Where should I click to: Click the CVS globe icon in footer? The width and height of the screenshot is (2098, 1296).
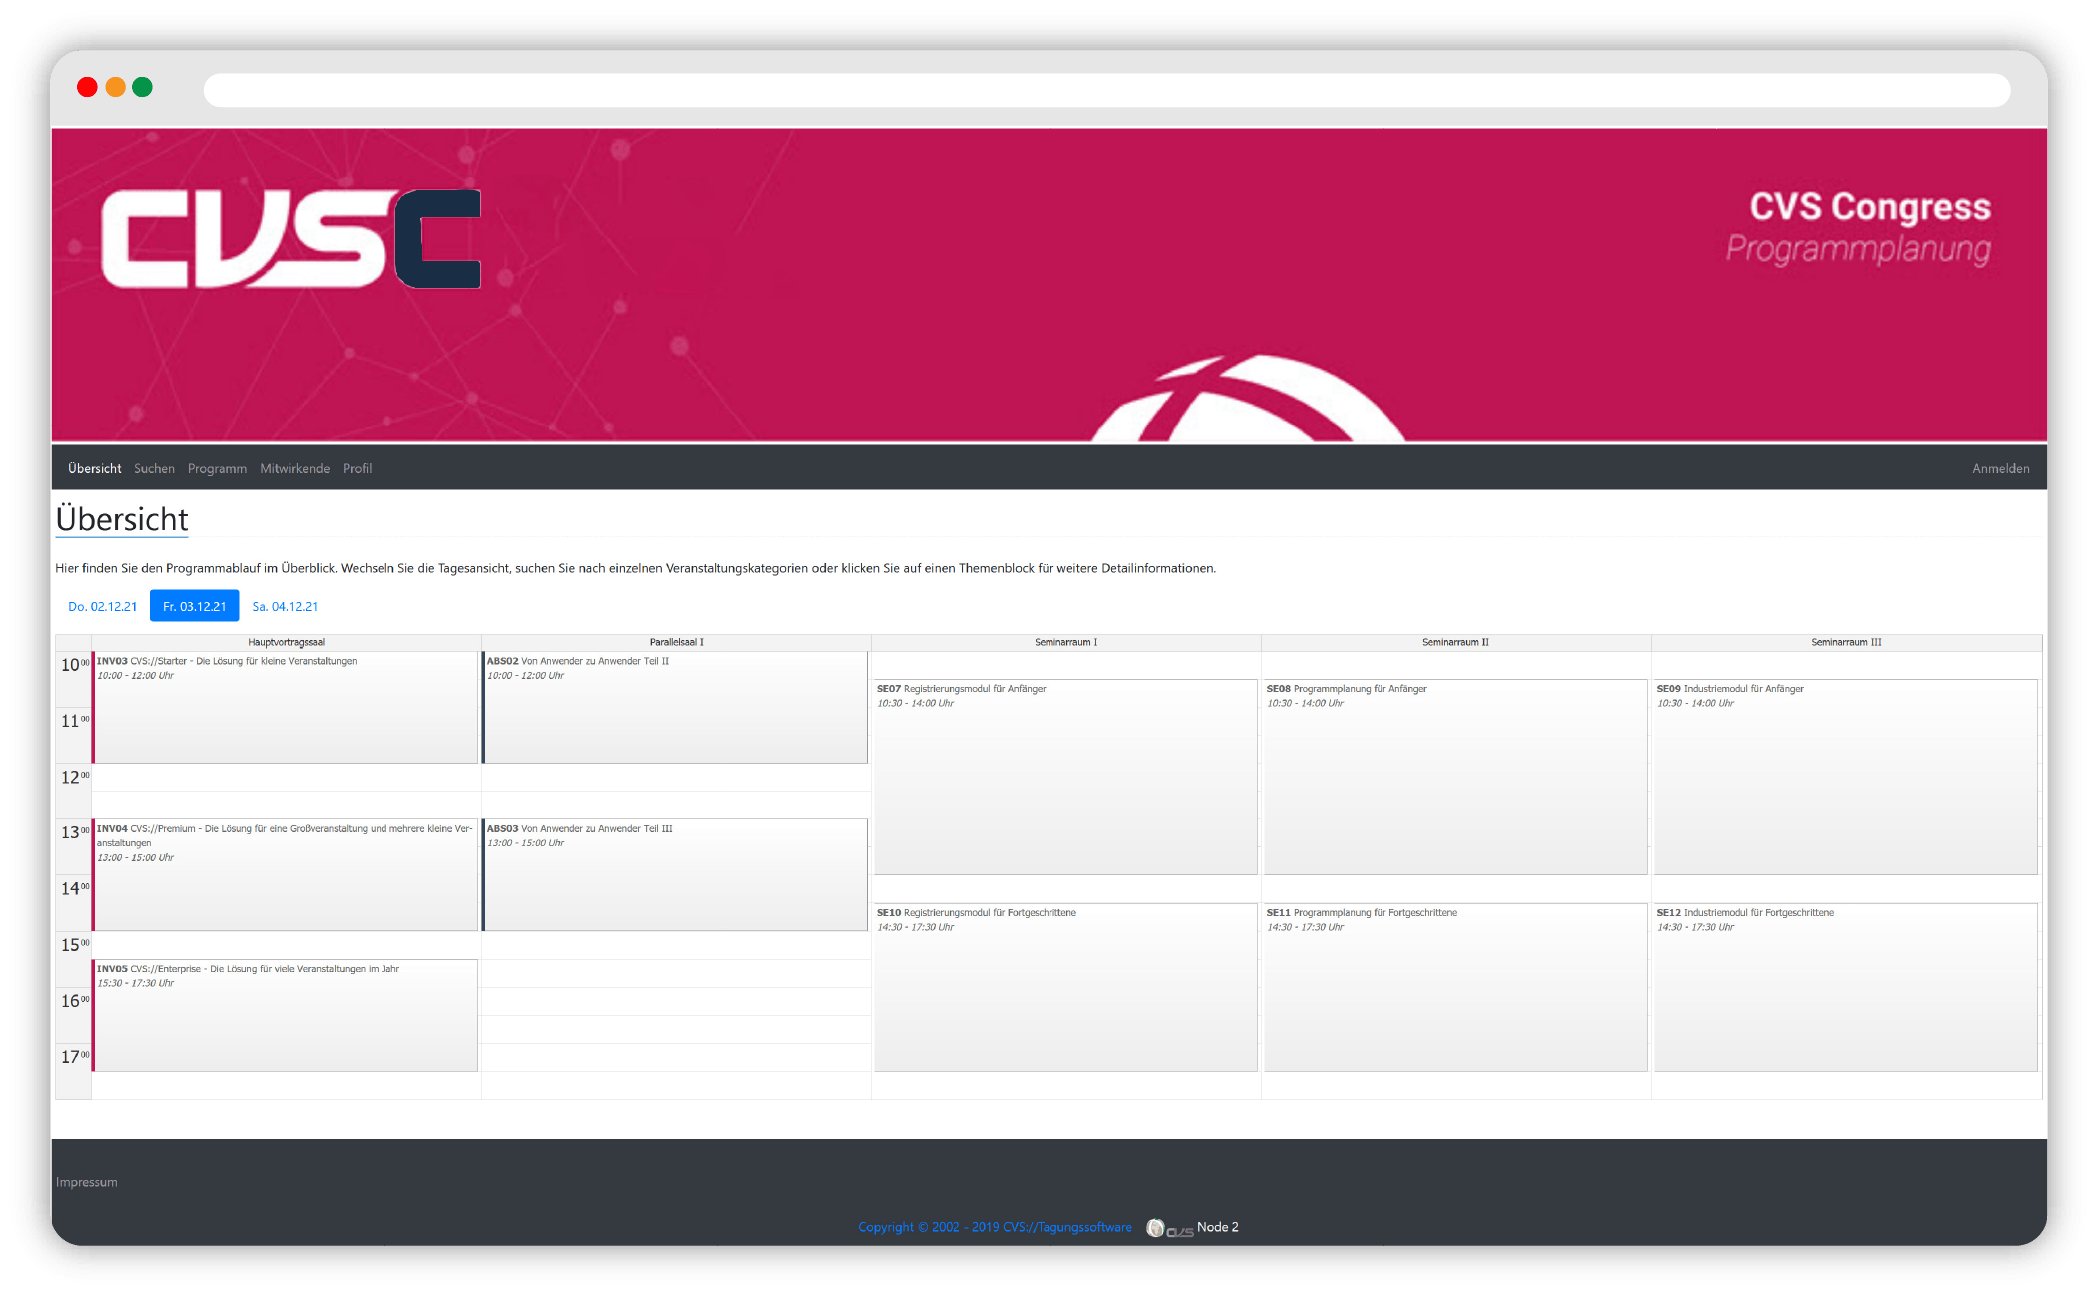click(1155, 1228)
